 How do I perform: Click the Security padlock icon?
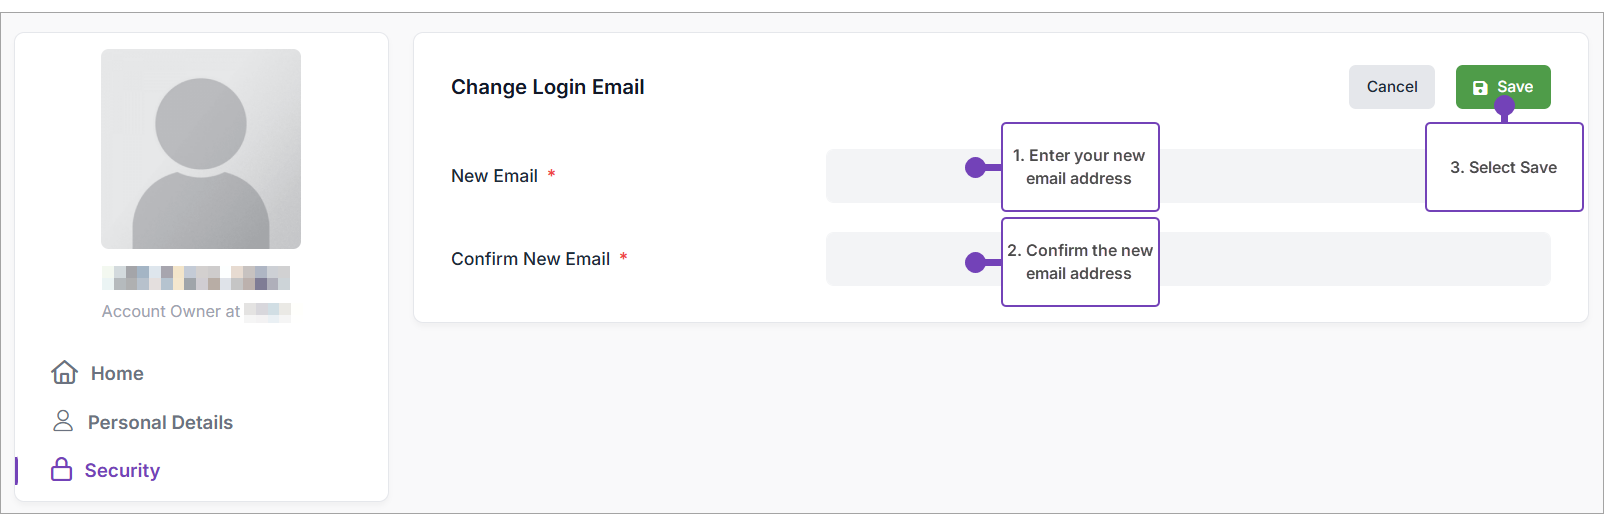(62, 469)
